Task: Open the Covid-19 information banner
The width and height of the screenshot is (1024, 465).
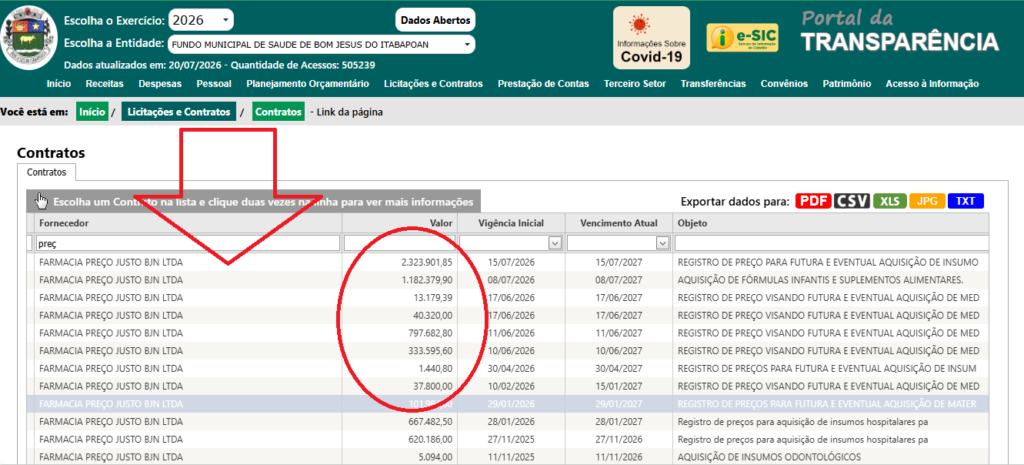Action: (x=651, y=38)
